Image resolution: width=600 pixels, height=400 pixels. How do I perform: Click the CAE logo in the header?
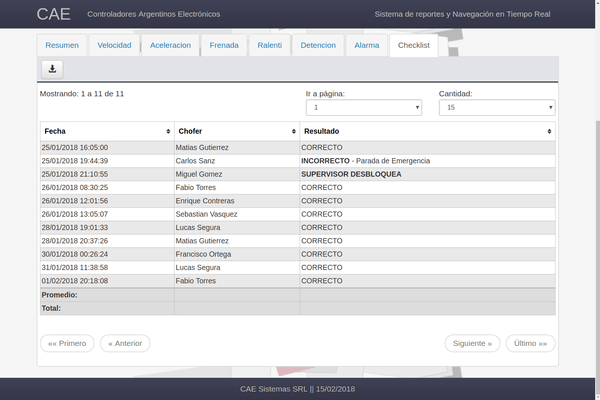tap(53, 14)
